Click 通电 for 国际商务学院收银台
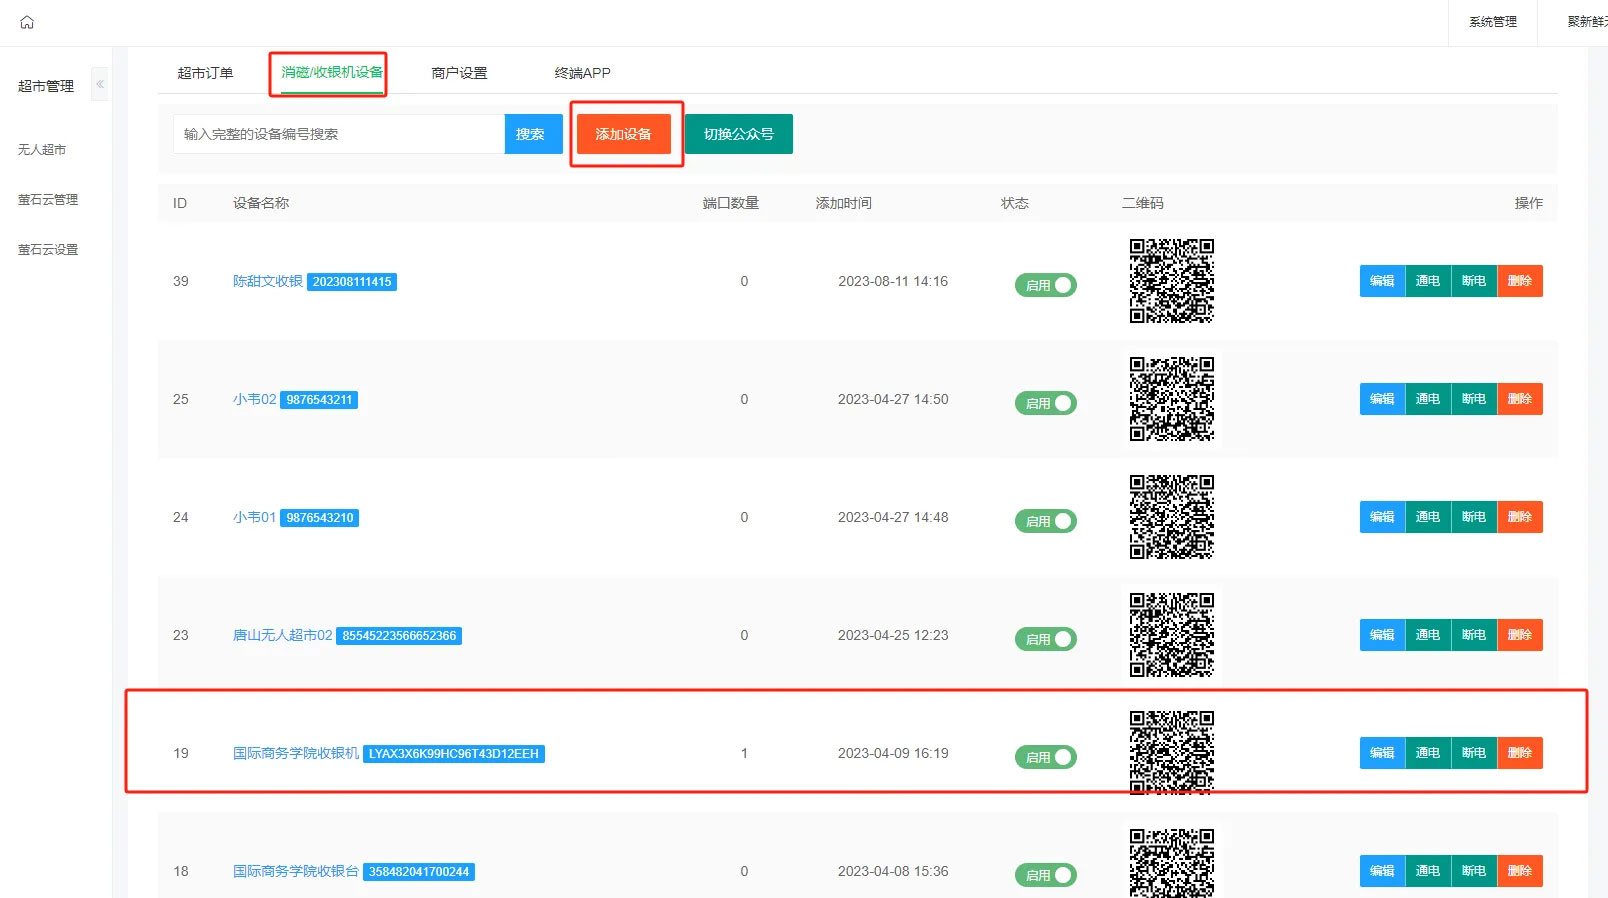The height and width of the screenshot is (898, 1608). pyautogui.click(x=1428, y=871)
